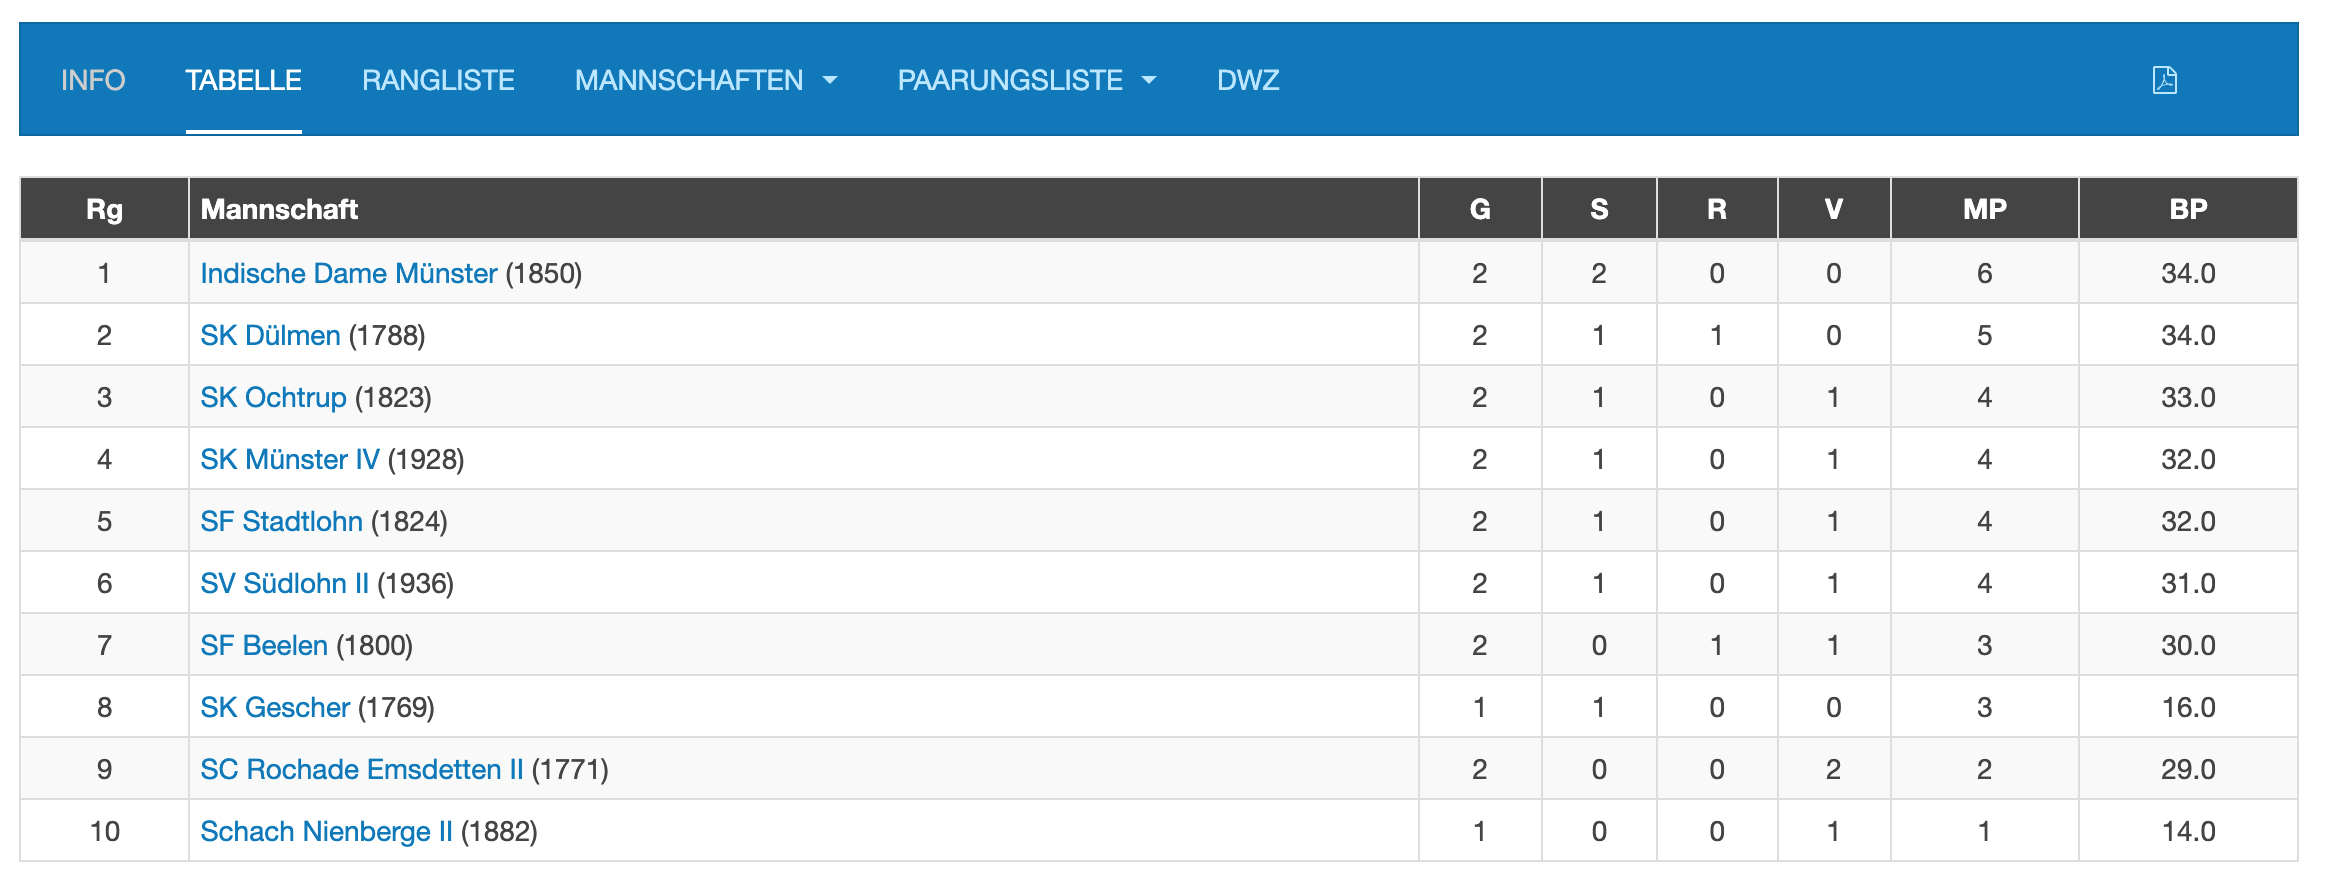Viewport: 2330px width, 876px height.
Task: Click the SF Stadtlohn link
Action: pyautogui.click(x=281, y=521)
